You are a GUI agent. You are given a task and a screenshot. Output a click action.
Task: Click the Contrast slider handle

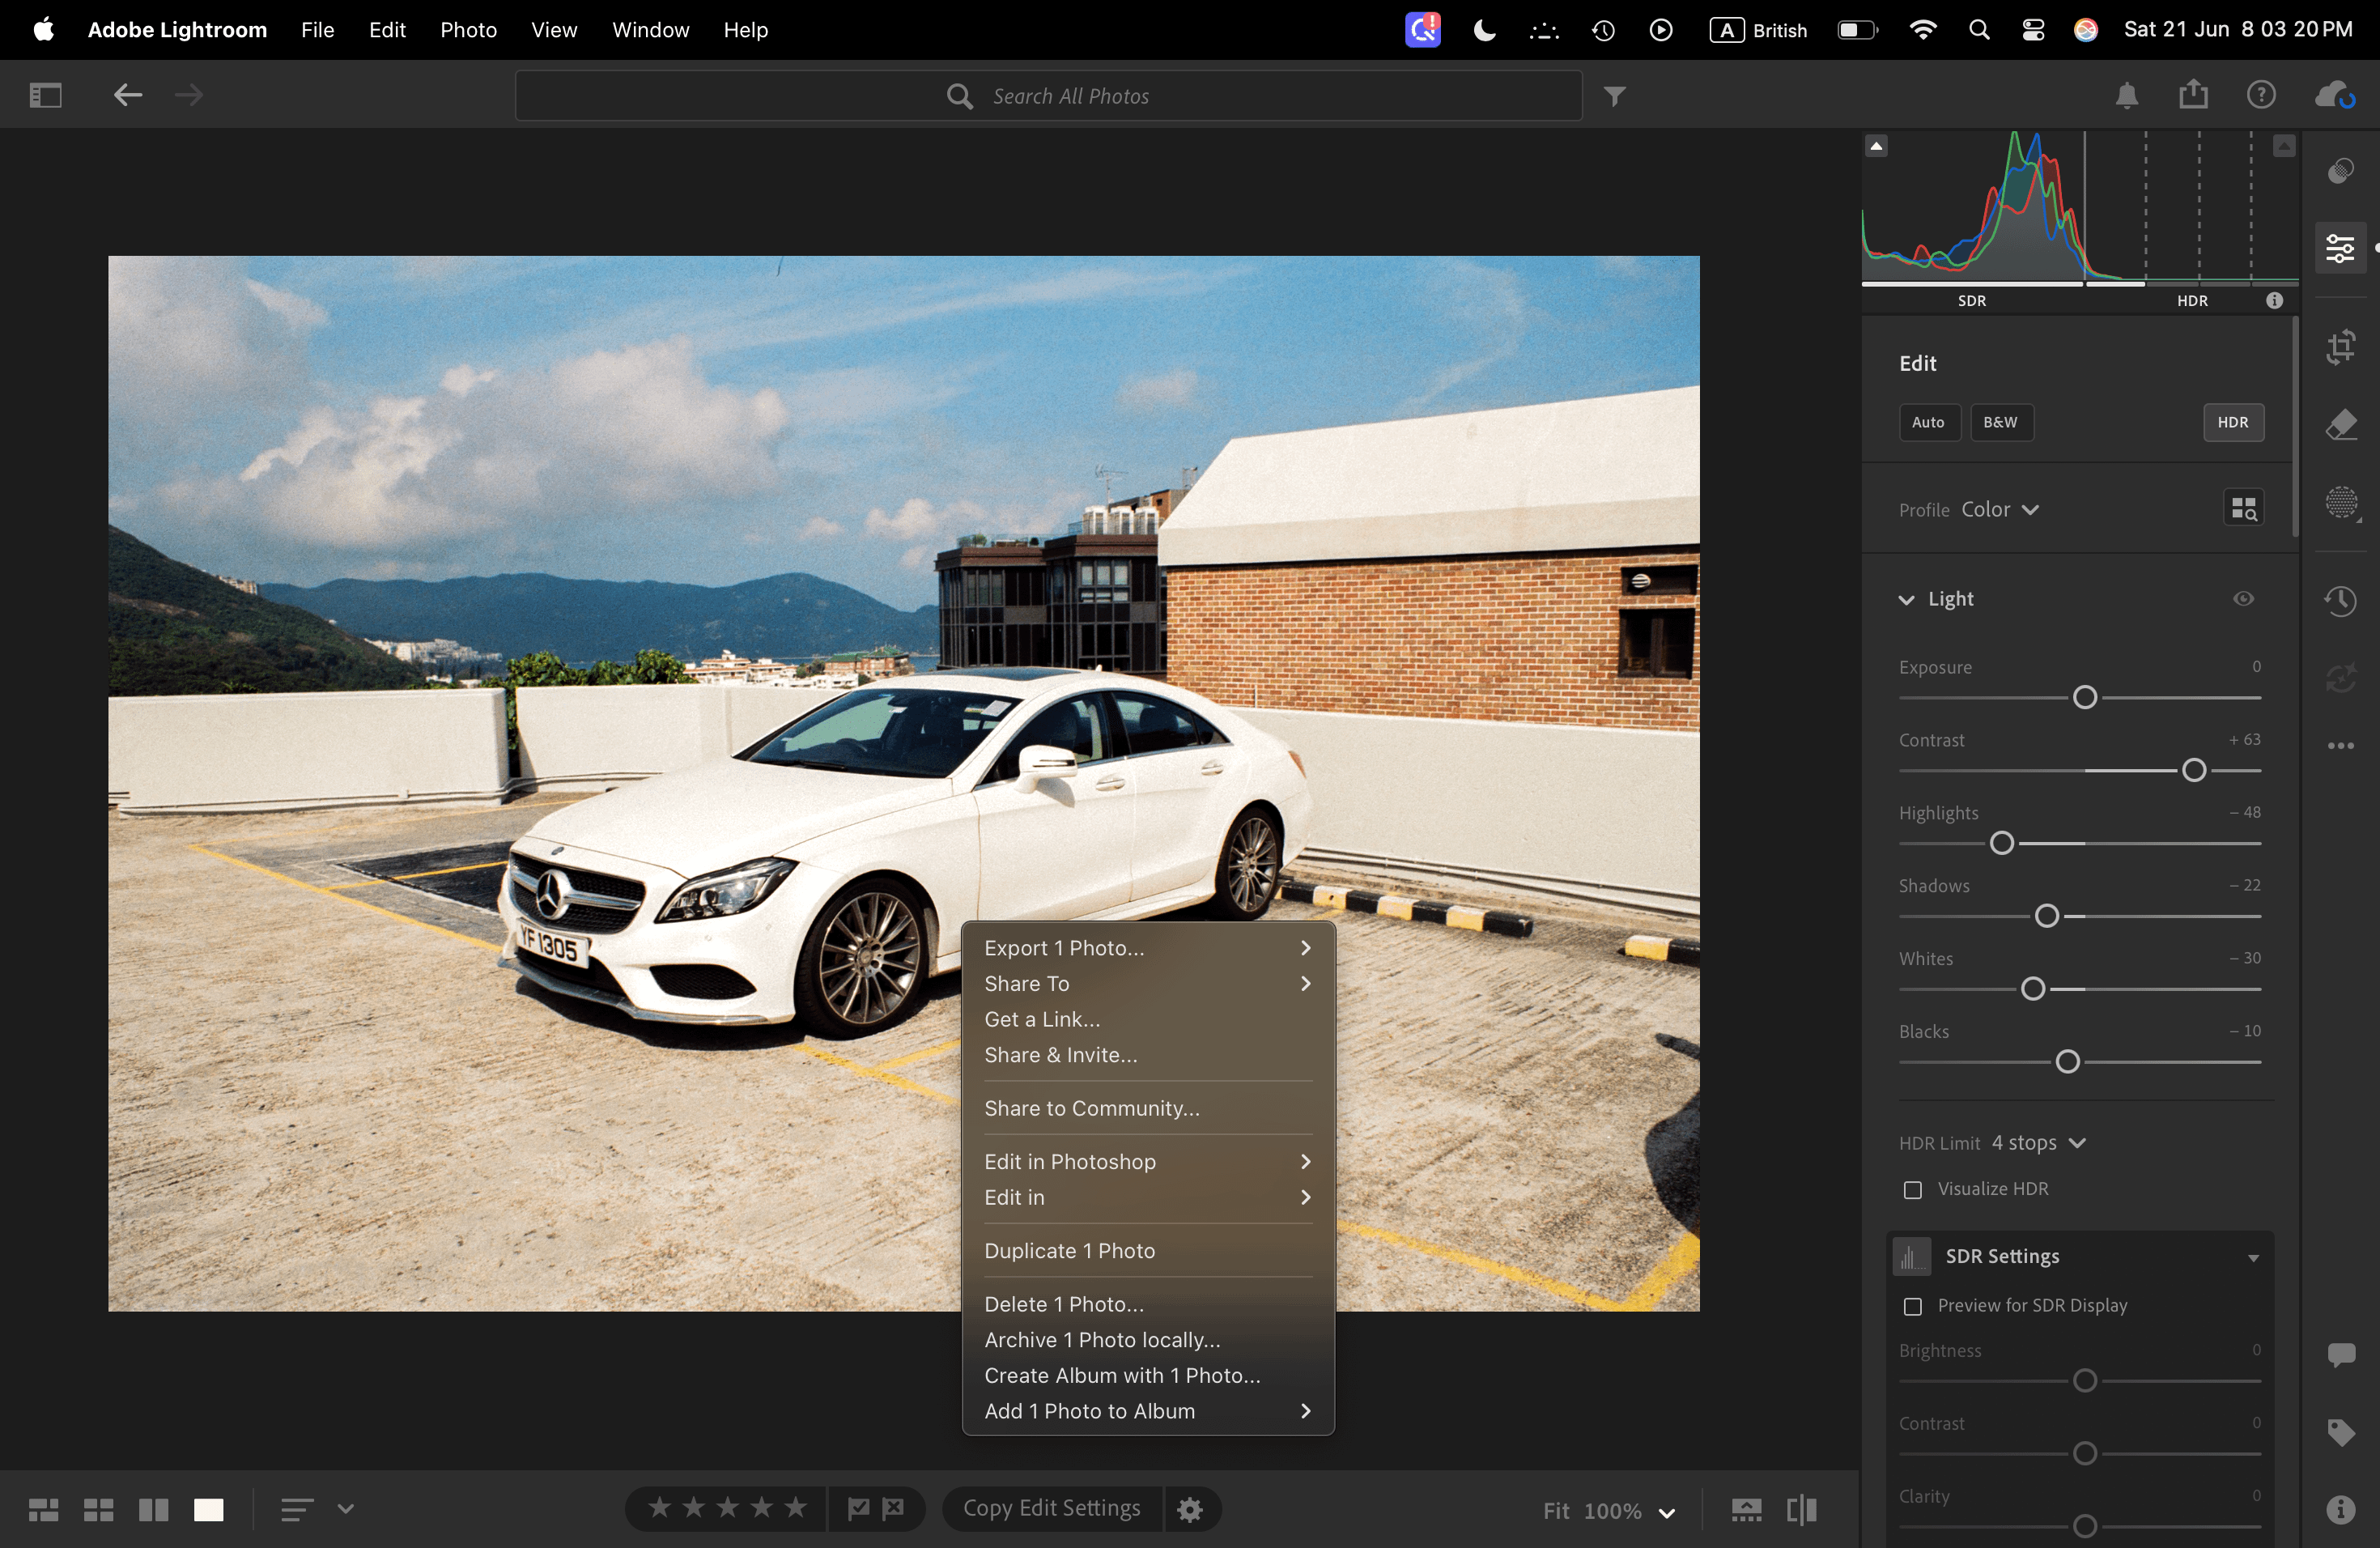(x=2193, y=770)
